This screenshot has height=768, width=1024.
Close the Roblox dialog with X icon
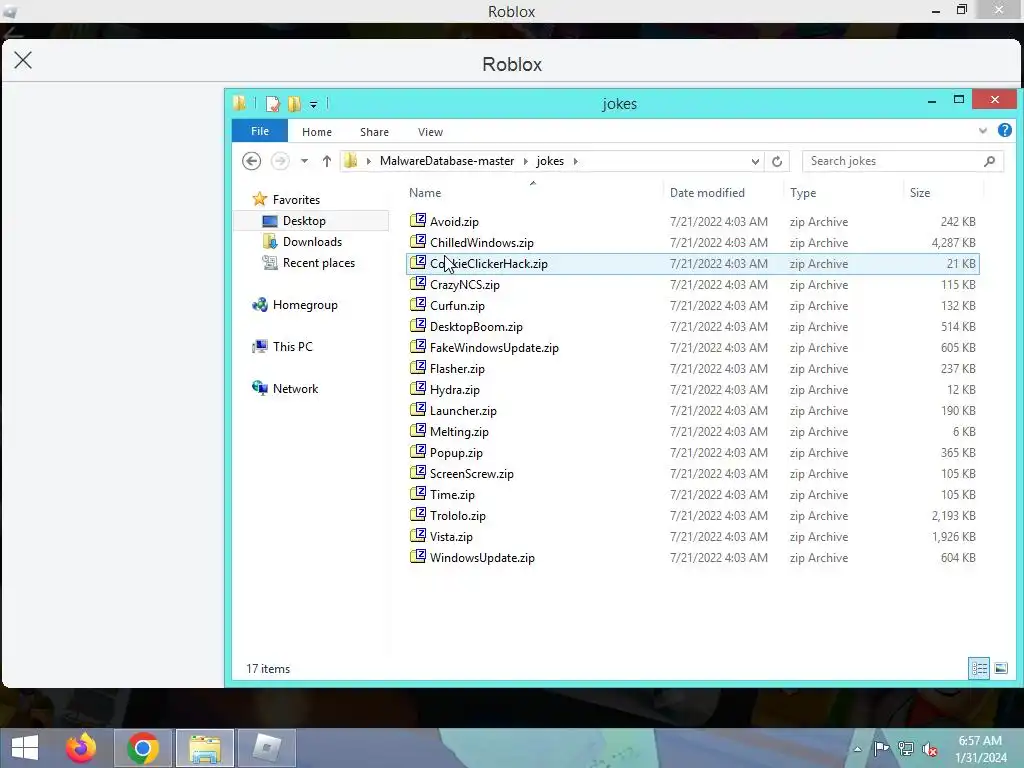pos(23,60)
